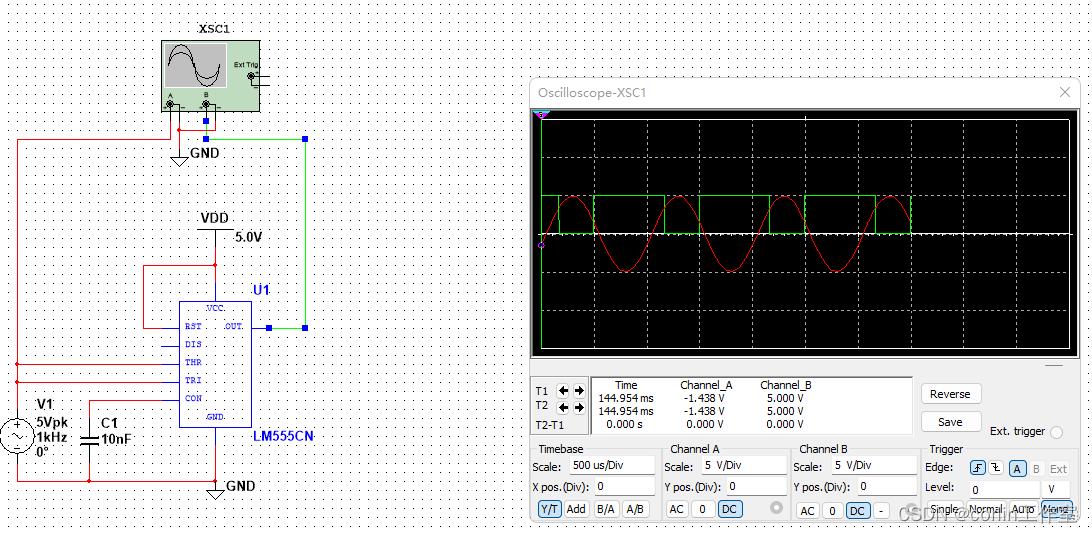1092x533 pixels.
Task: Select capacitor C1 10nF component
Action: pos(89,439)
